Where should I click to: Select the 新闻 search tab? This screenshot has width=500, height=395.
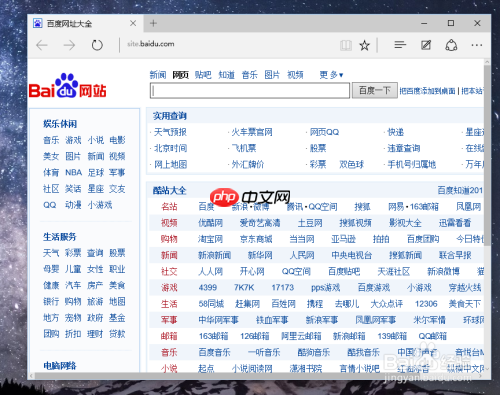158,75
